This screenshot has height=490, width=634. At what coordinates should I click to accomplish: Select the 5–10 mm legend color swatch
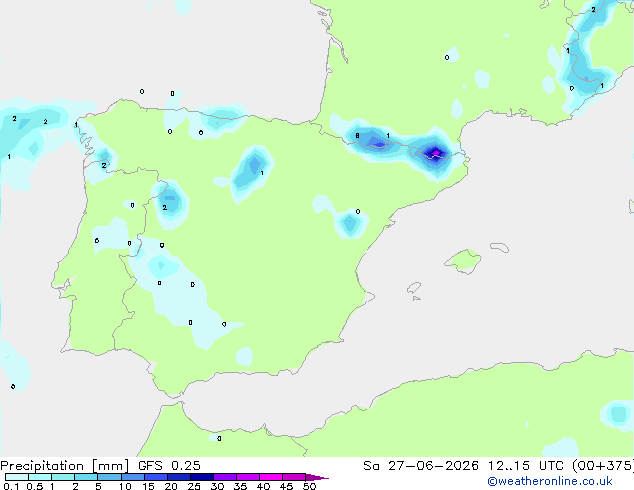[x=109, y=477]
